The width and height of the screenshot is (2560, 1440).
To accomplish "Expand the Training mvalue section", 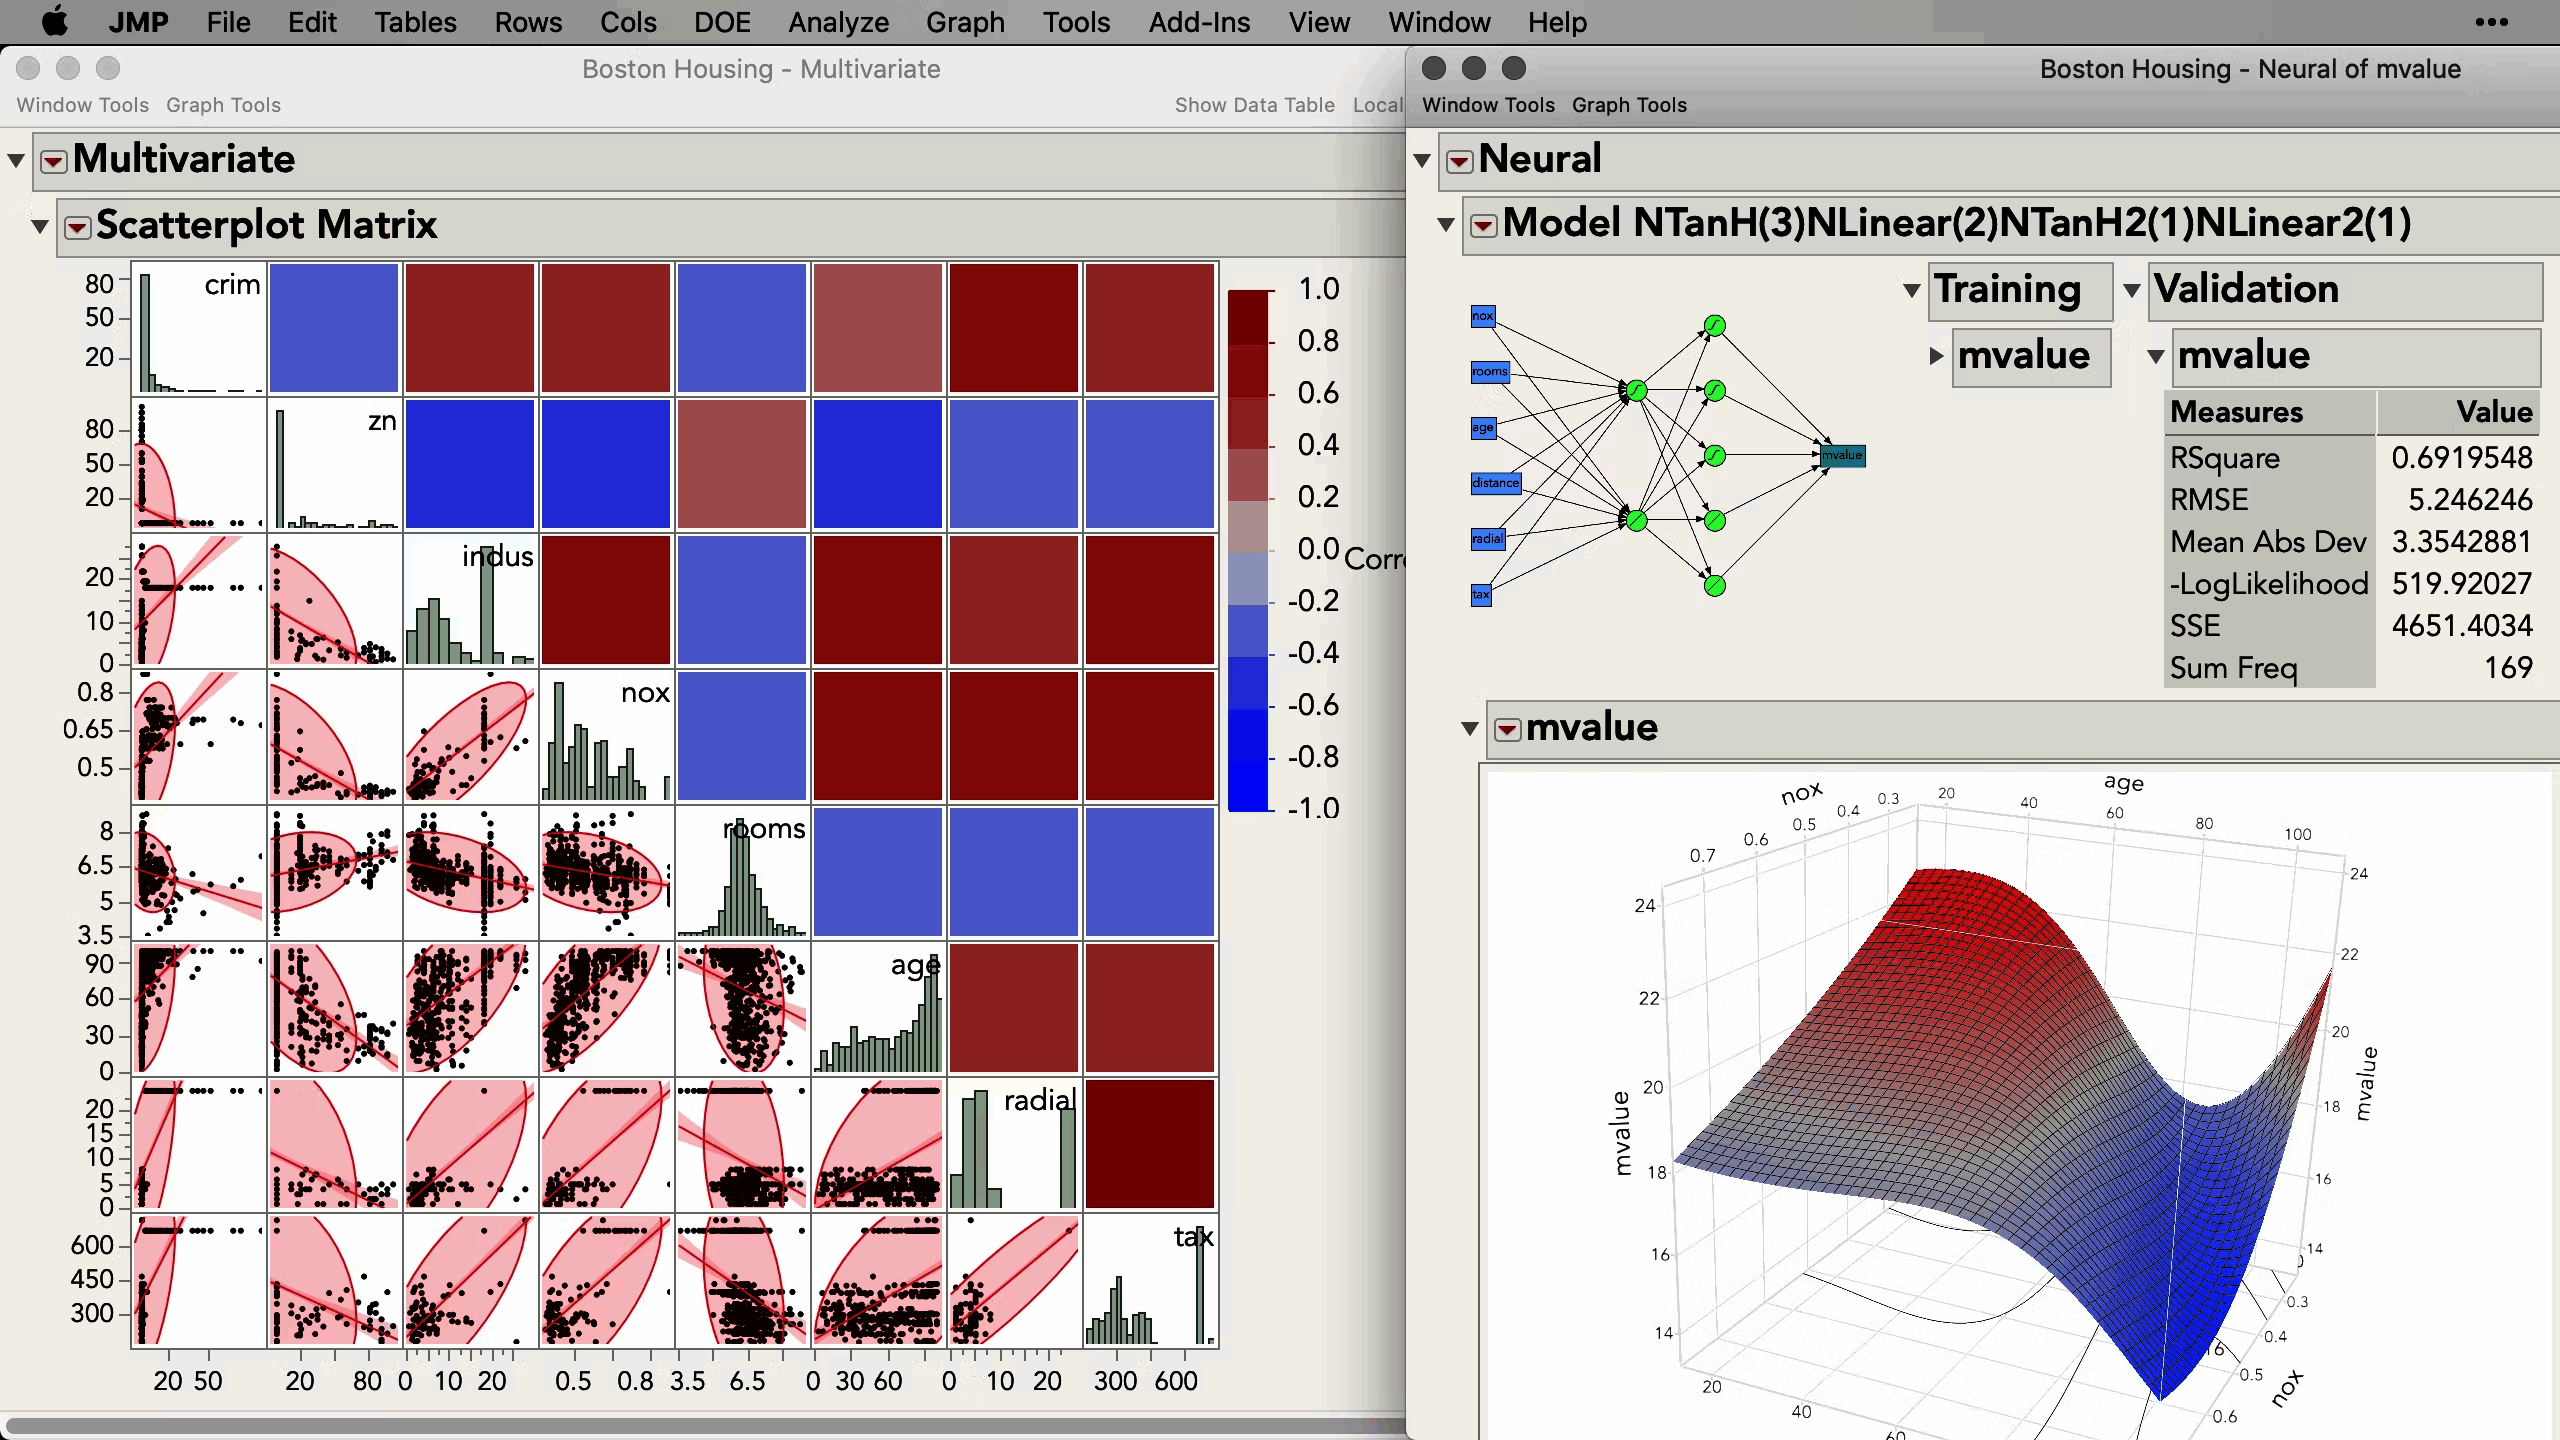I will pos(1936,356).
